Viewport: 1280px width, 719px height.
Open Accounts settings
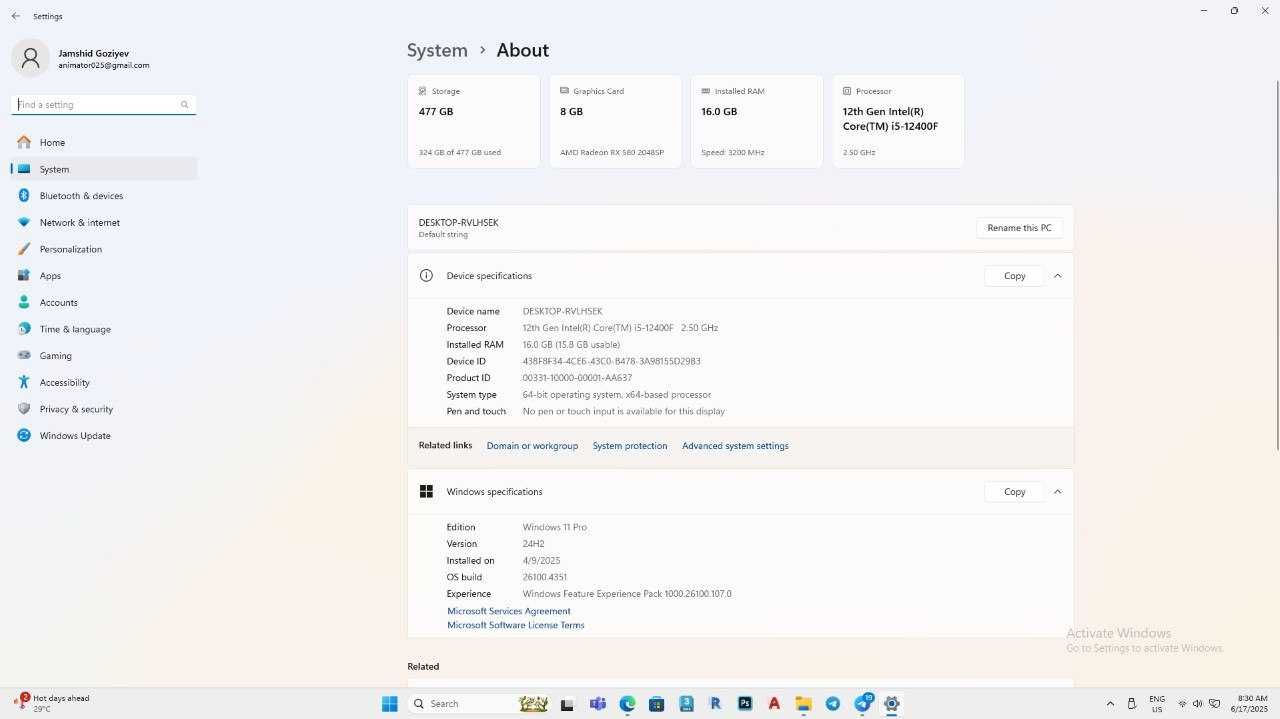104,302
